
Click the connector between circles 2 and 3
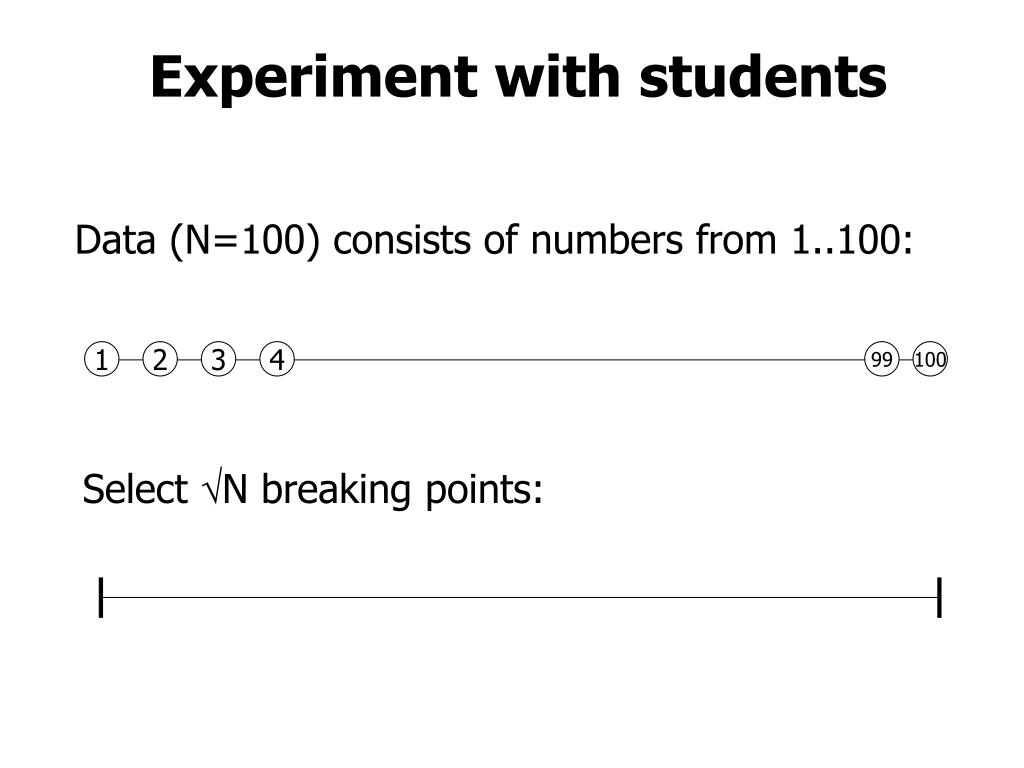[189, 359]
